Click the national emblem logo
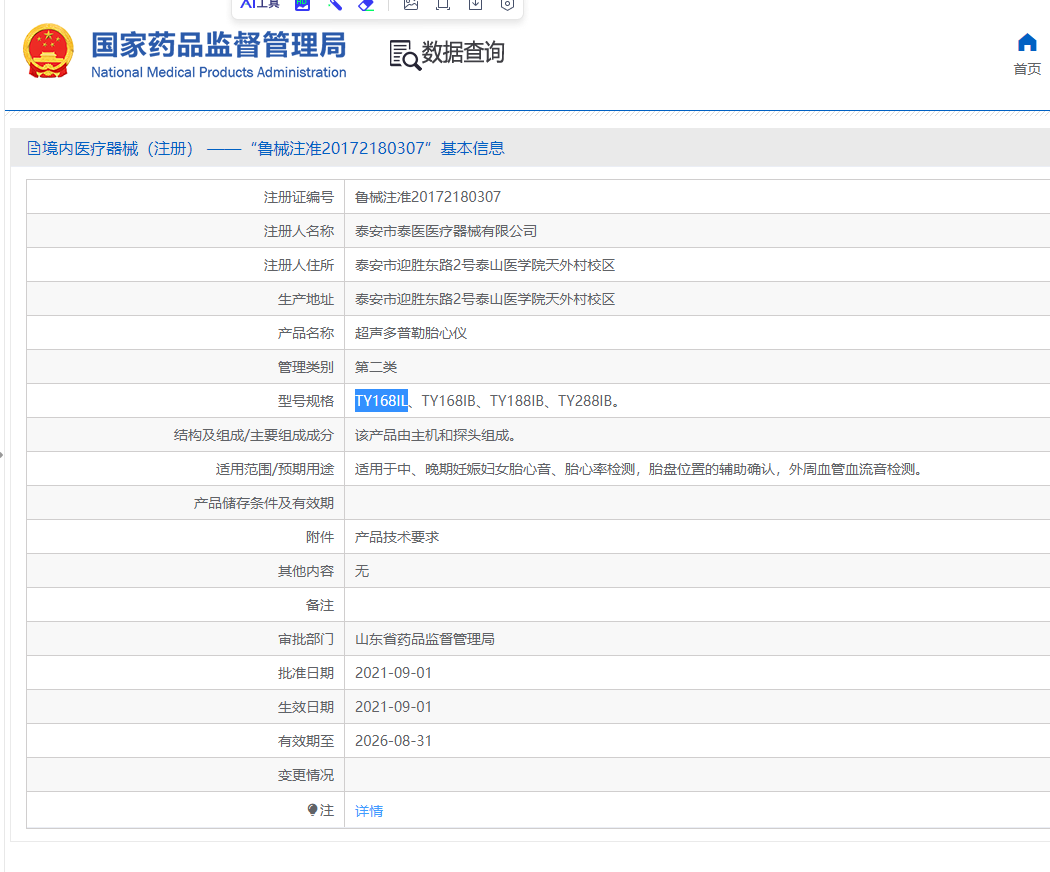The height and width of the screenshot is (872, 1050). click(x=48, y=52)
